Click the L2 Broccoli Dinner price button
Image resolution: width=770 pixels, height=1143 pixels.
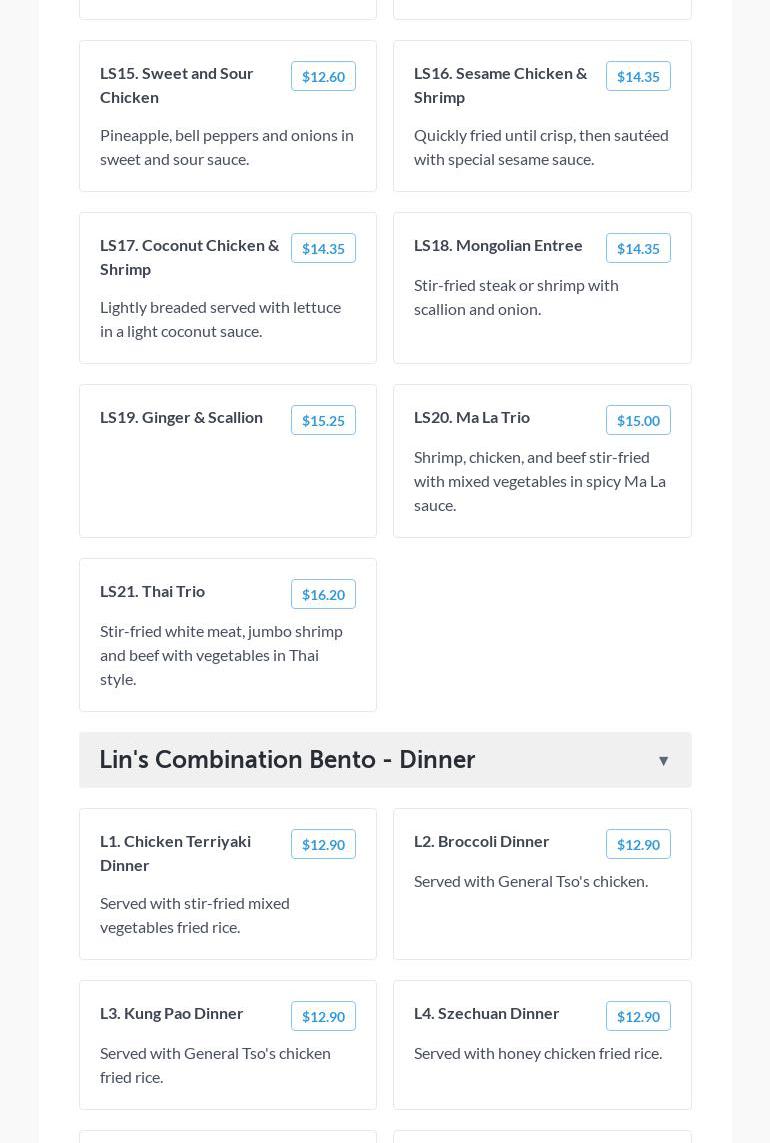point(638,845)
